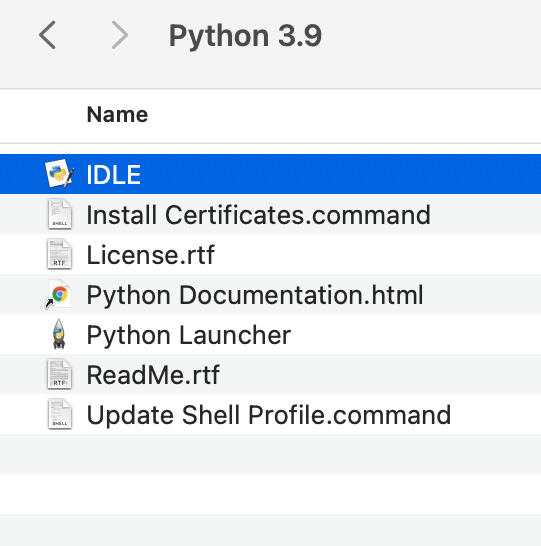This screenshot has width=541, height=546.
Task: Select the License.rtf file name
Action: pos(150,255)
